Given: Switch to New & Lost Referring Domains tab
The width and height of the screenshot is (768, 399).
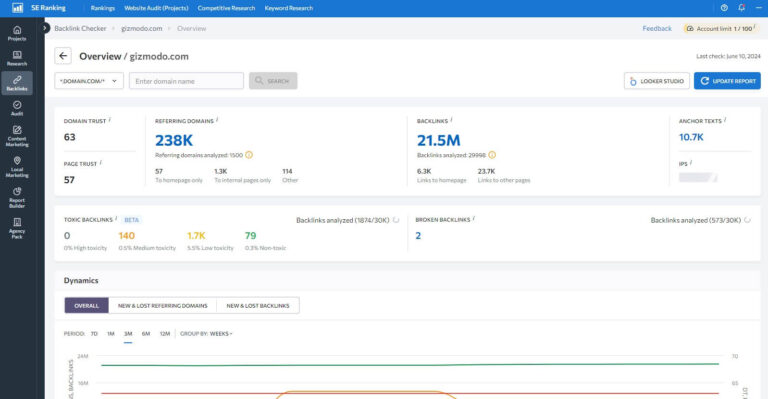Looking at the screenshot, I should 163,305.
